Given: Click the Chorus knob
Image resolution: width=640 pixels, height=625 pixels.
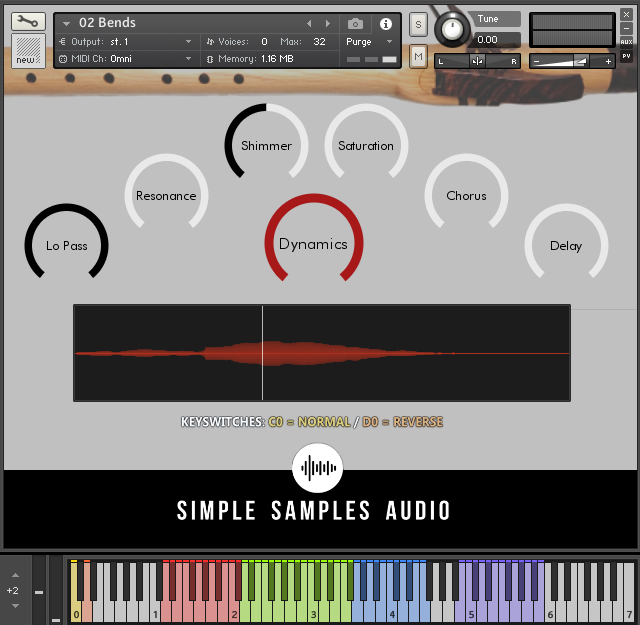Looking at the screenshot, I should coord(466,192).
